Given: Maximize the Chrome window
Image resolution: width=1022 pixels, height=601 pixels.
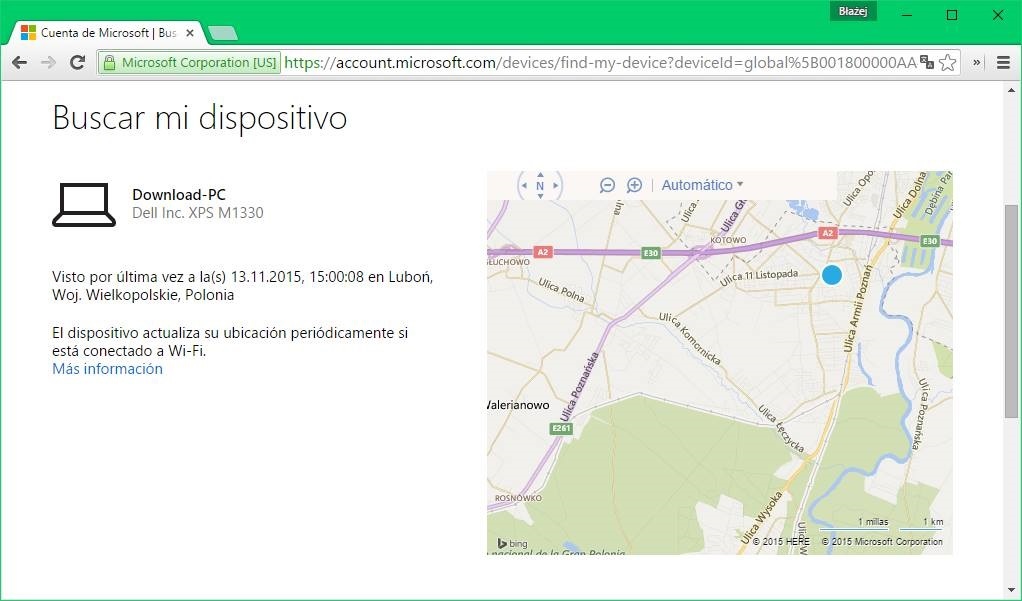Looking at the screenshot, I should (x=952, y=14).
